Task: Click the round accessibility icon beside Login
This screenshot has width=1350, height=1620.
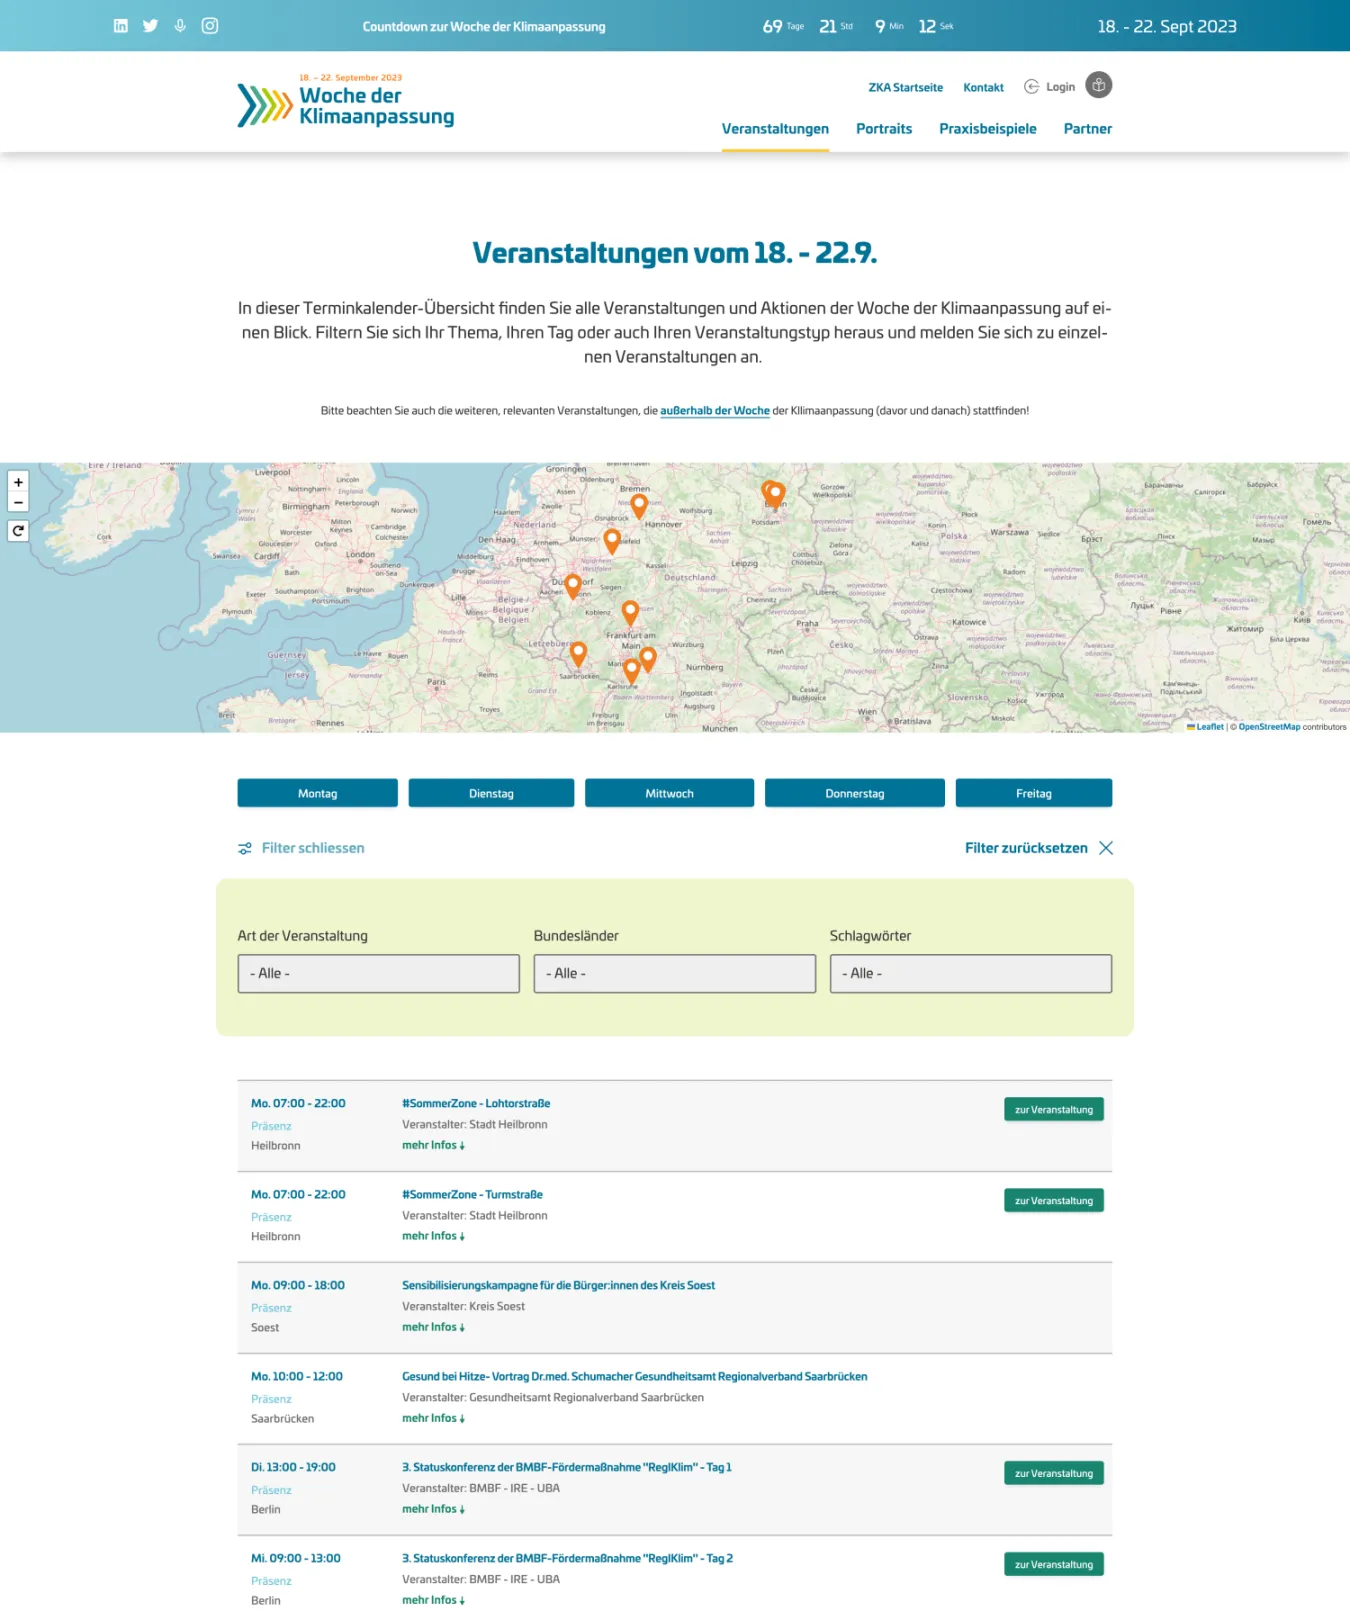Action: click(x=1099, y=85)
